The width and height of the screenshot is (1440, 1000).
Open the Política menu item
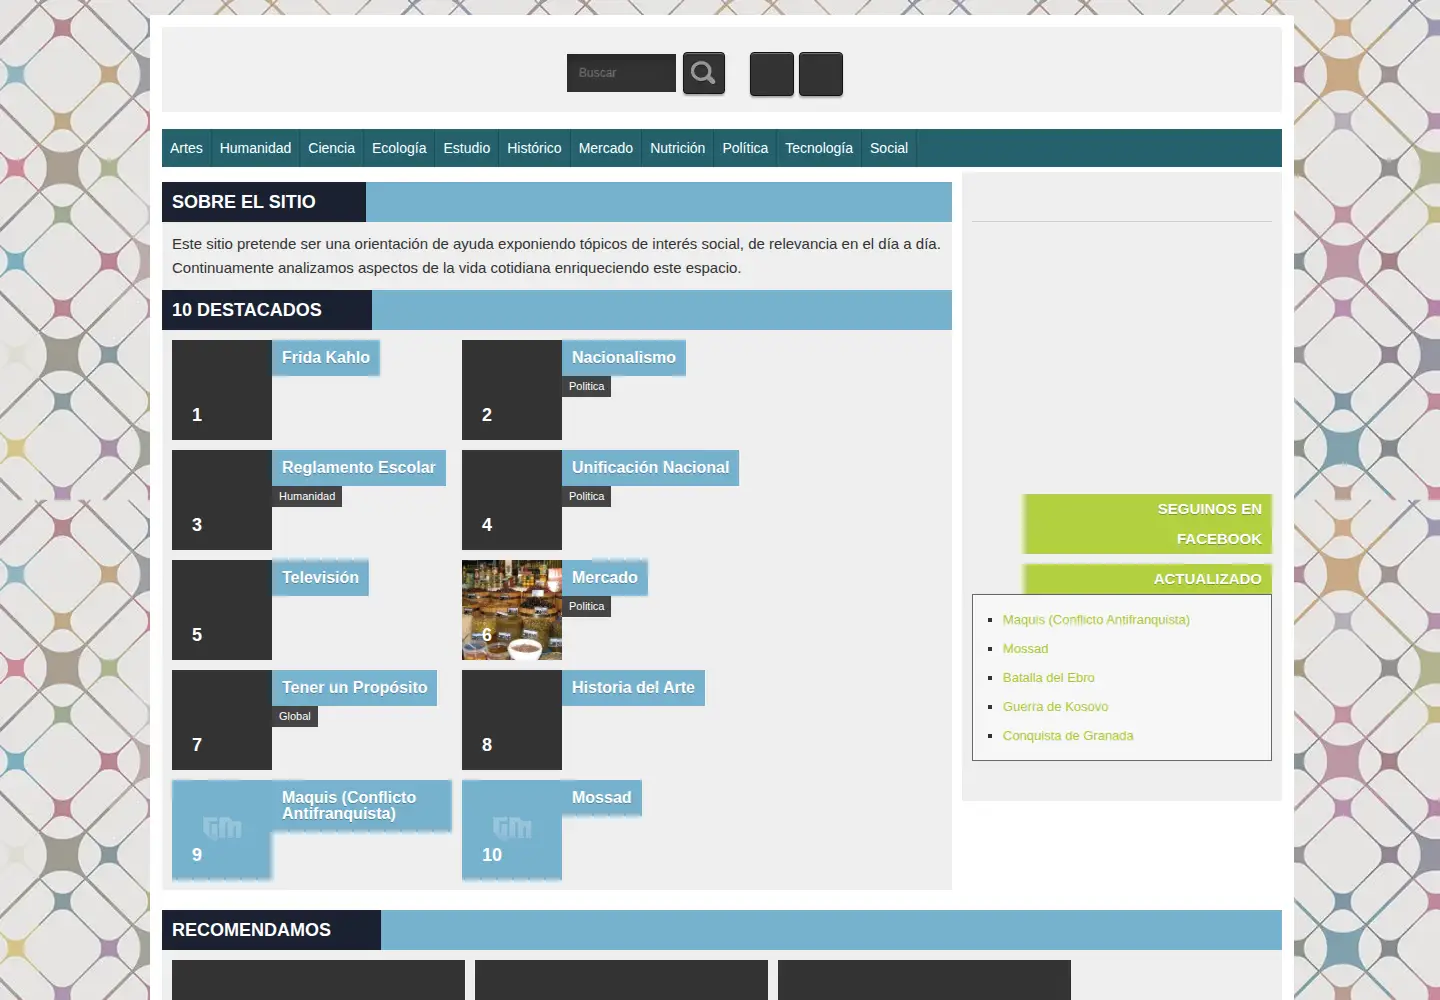pos(745,148)
